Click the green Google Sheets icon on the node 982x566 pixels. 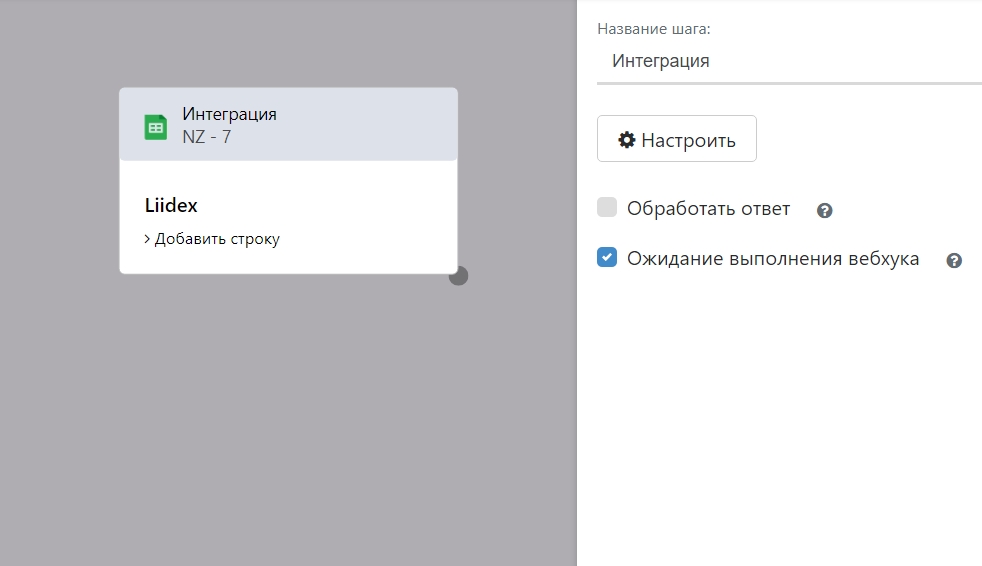(x=155, y=127)
